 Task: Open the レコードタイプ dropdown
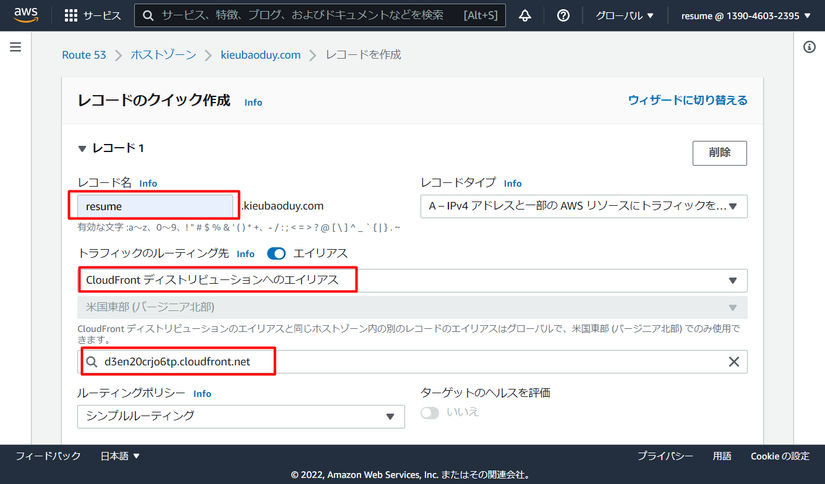point(583,206)
